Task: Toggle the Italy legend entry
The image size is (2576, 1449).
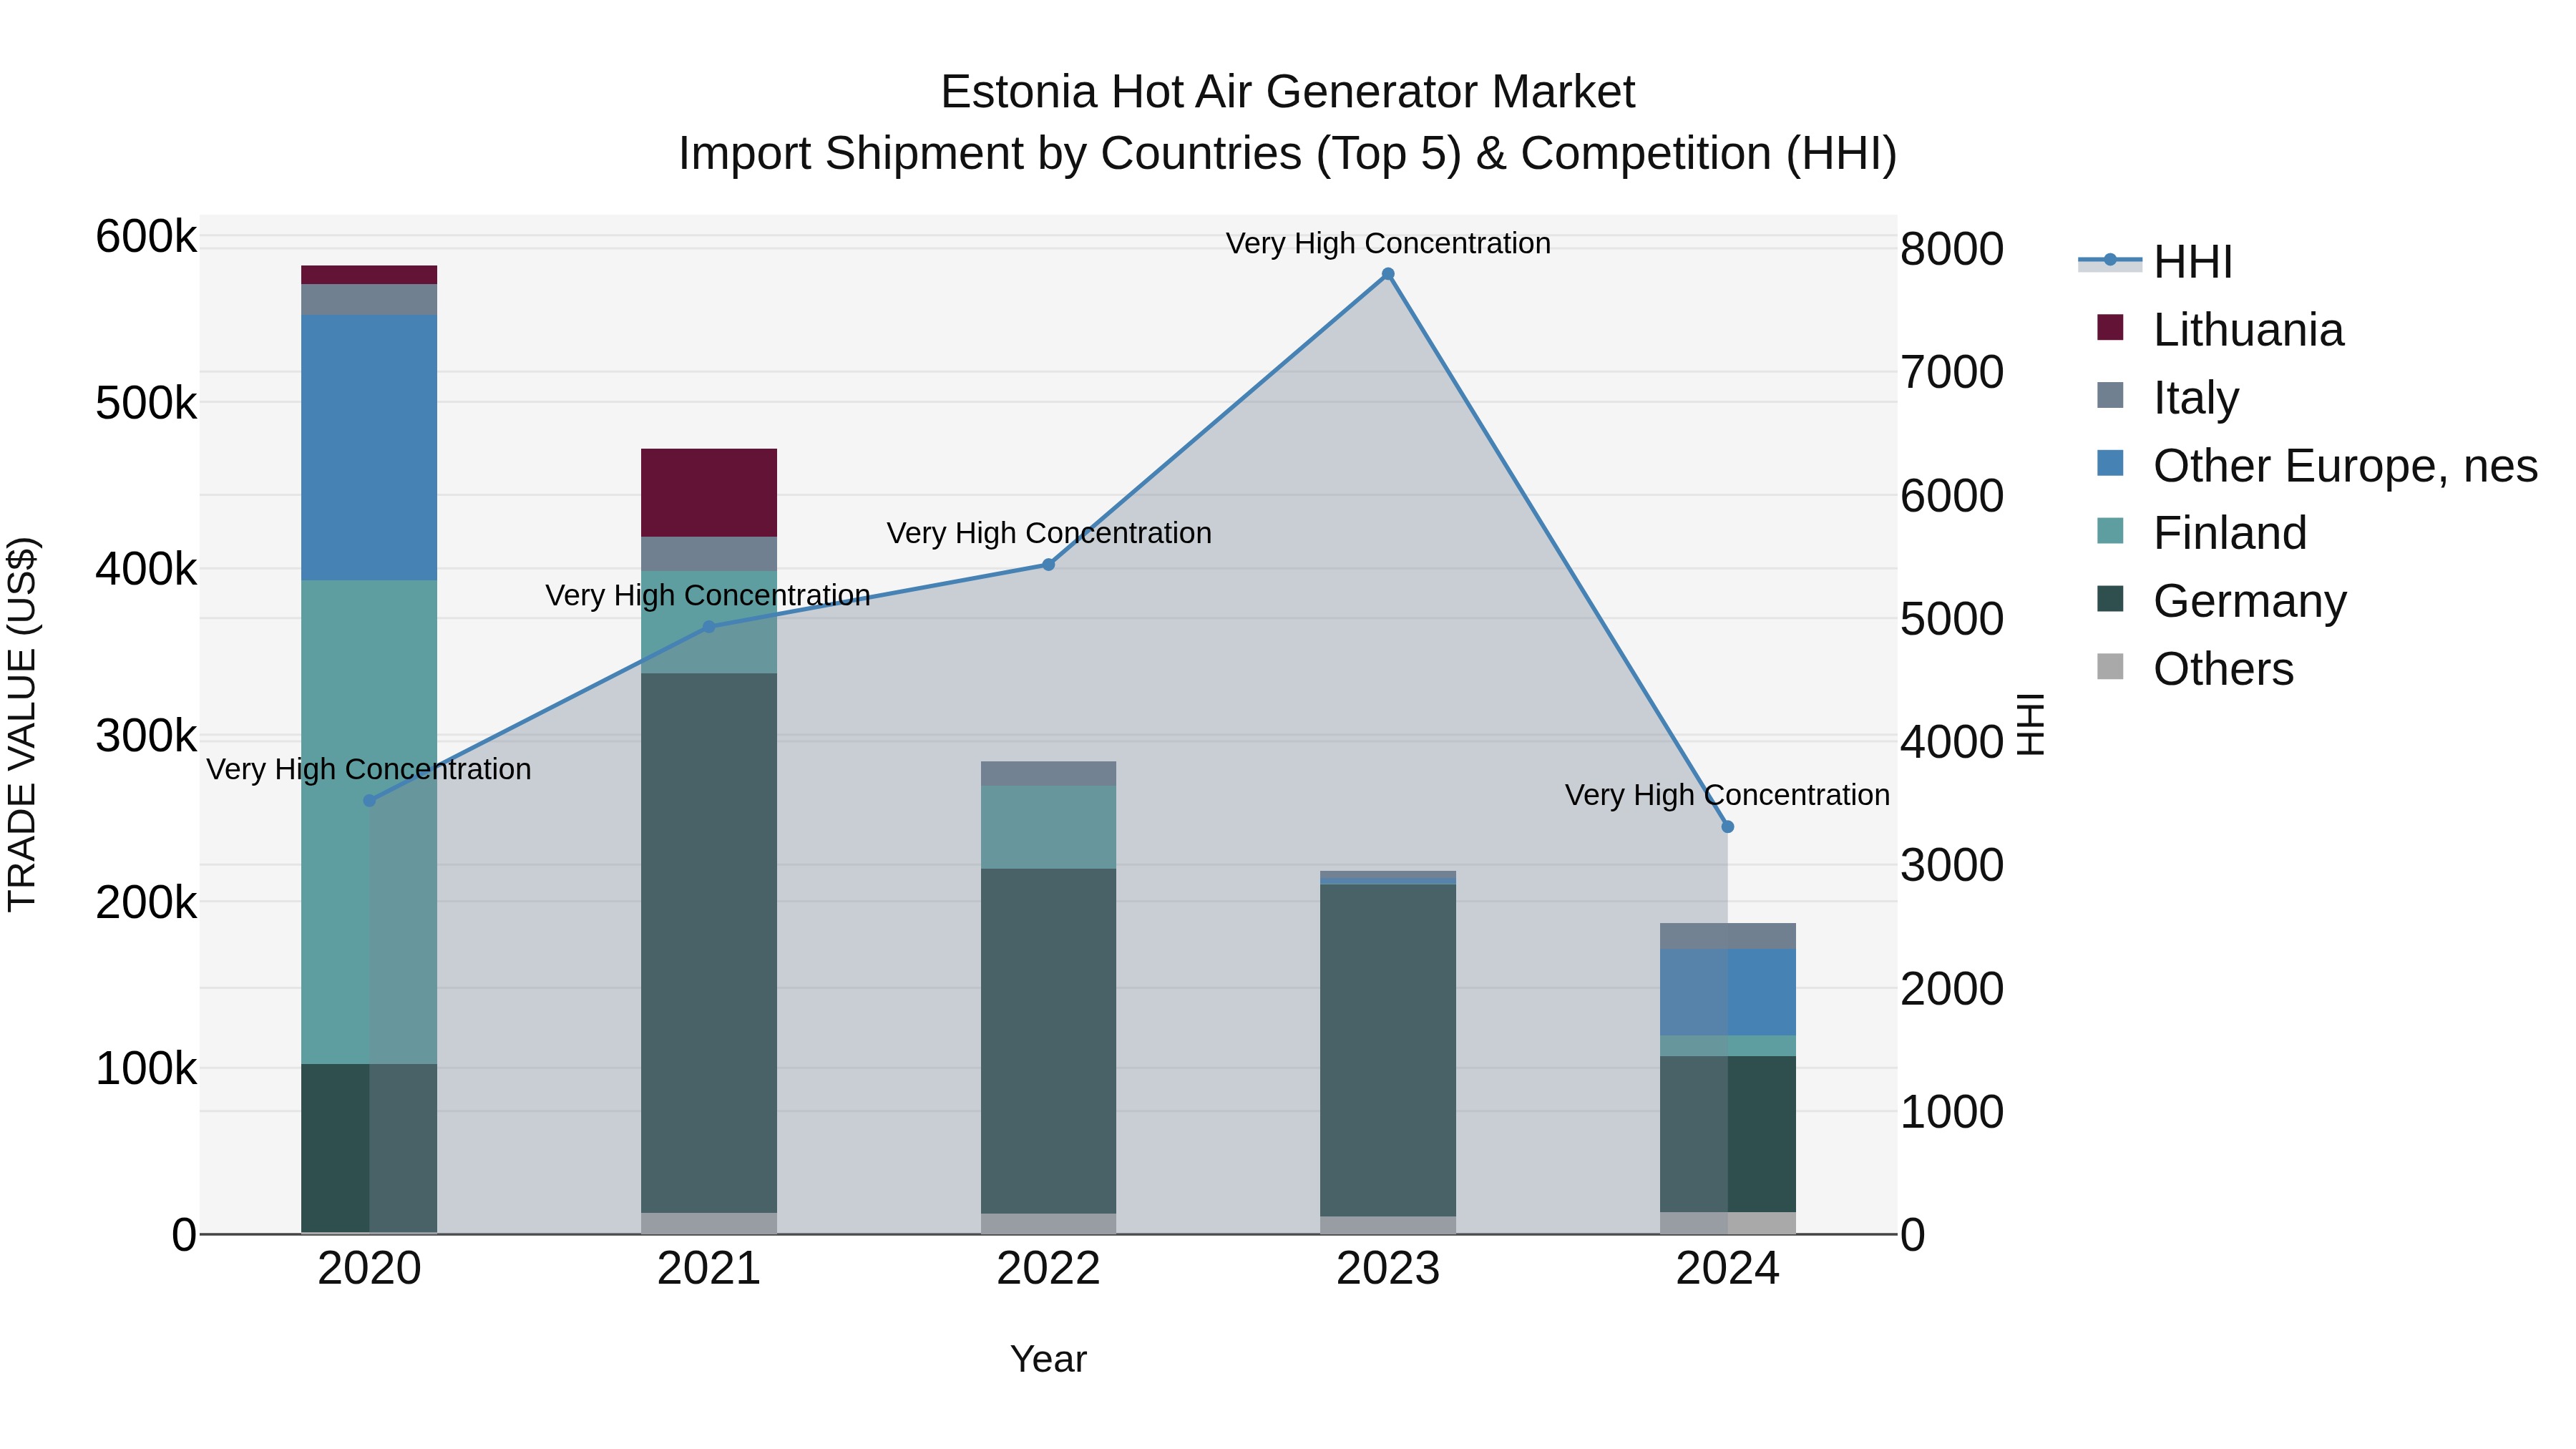Action: [2167, 397]
